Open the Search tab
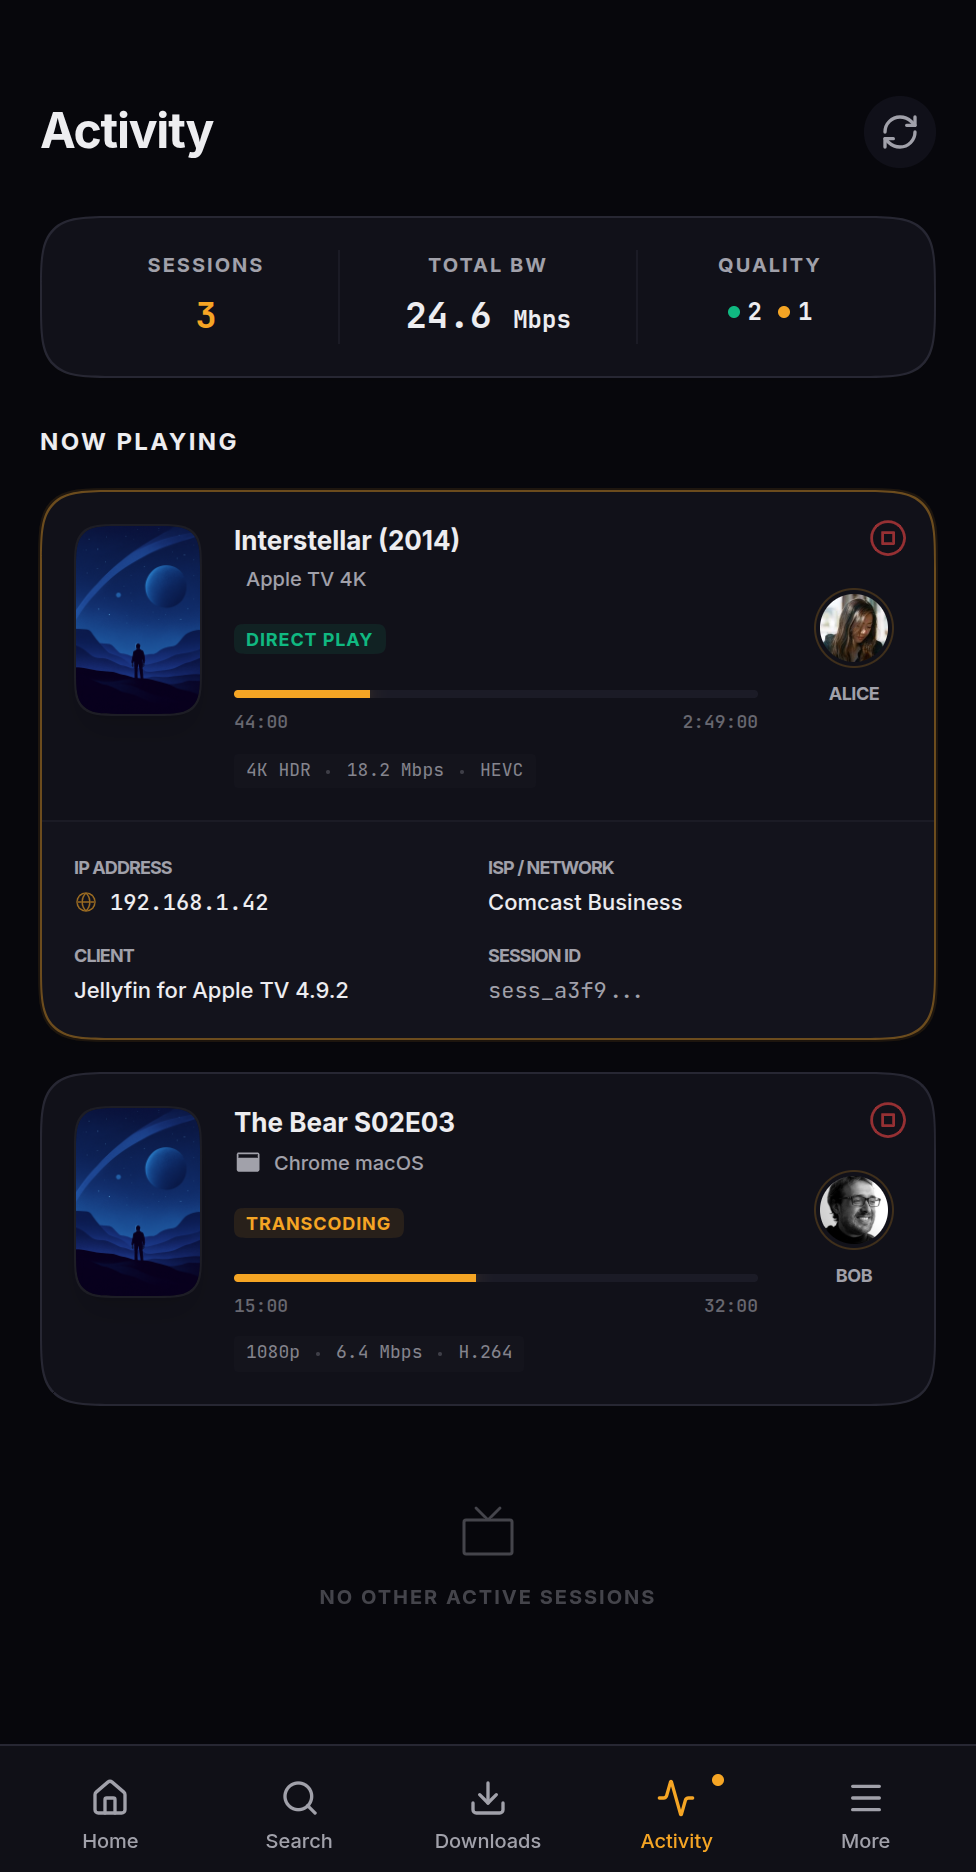This screenshot has width=976, height=1872. [299, 1814]
